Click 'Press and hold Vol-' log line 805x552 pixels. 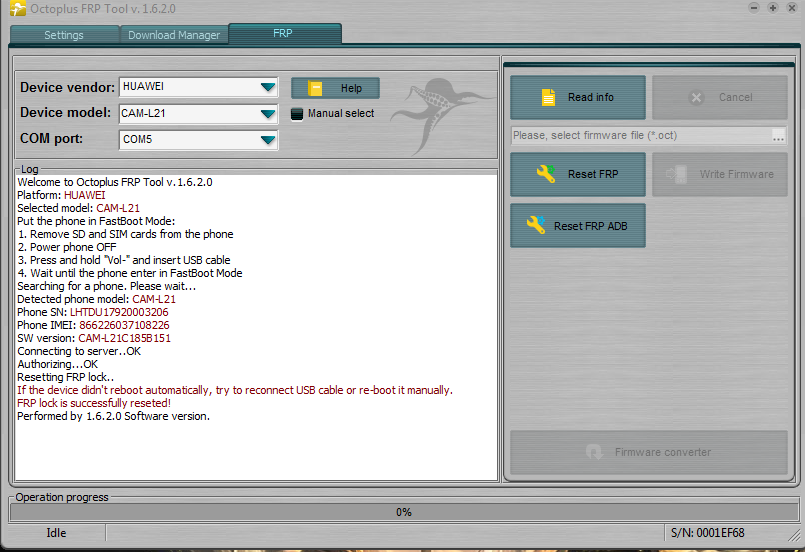124,260
